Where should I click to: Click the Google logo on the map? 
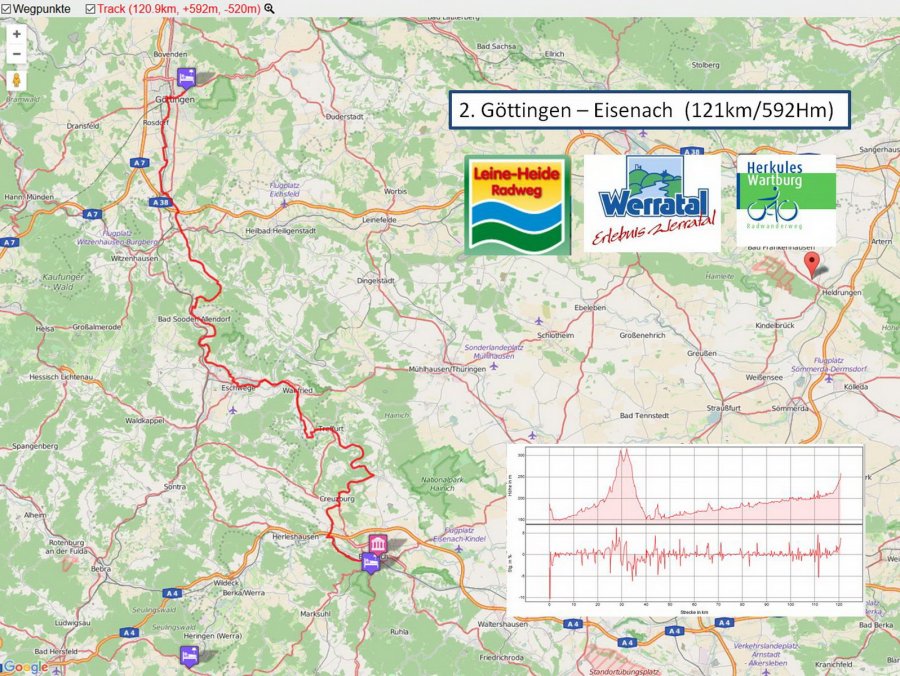tap(25, 667)
